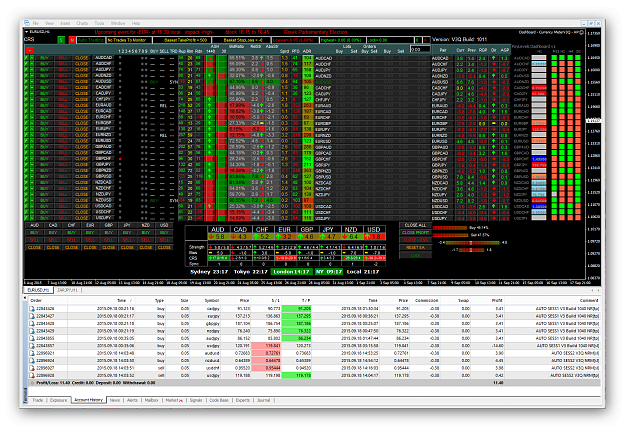This screenshot has width=625, height=428.
Task: Collapse dashboard with the red minus button
Action: [x=30, y=50]
